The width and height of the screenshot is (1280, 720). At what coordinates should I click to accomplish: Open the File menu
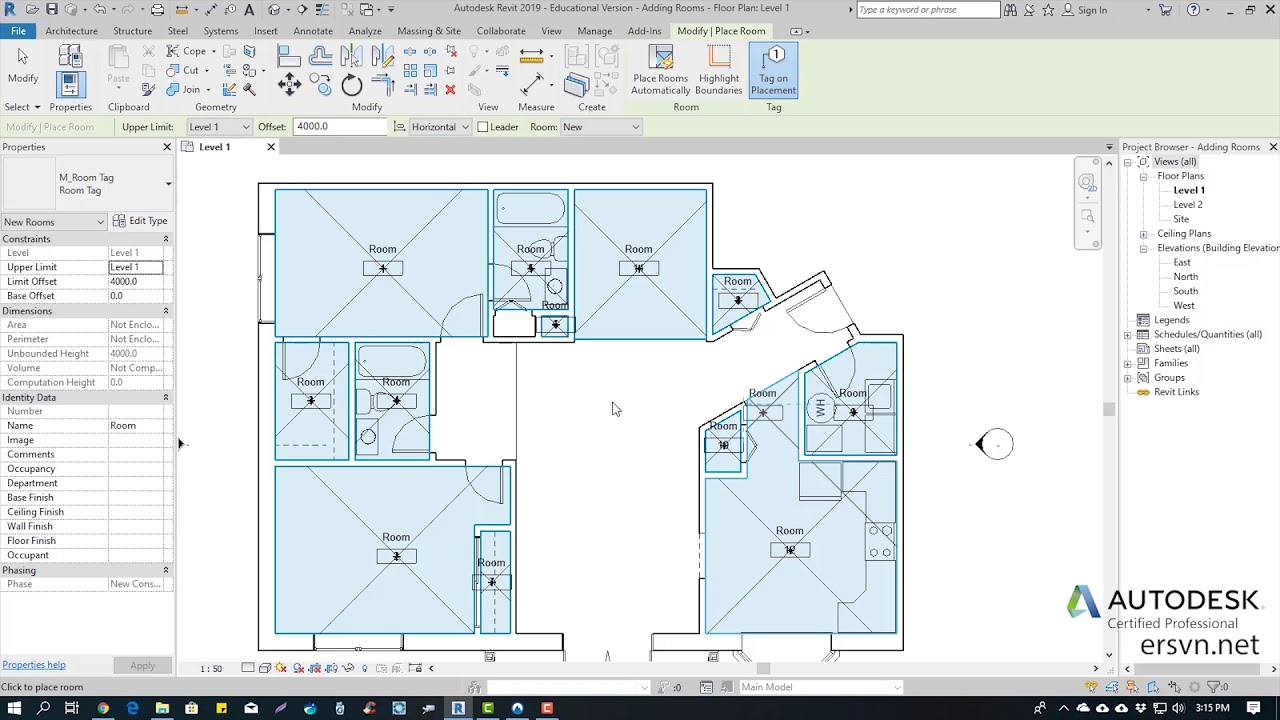point(18,31)
